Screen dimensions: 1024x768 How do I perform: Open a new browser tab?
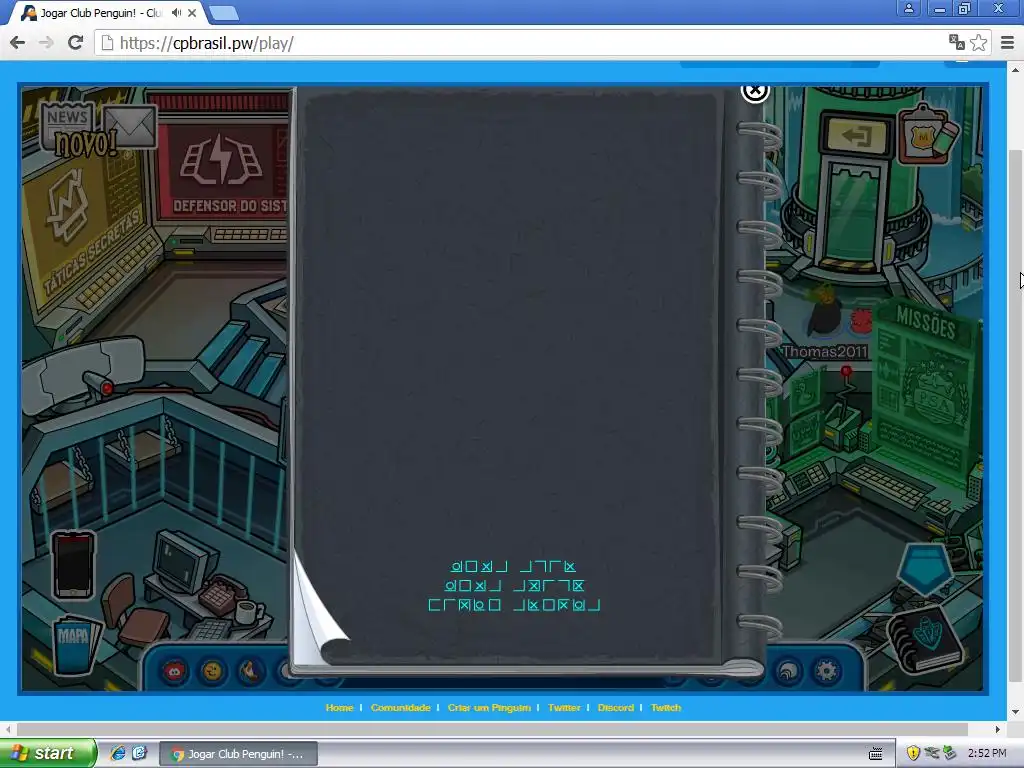(223, 13)
